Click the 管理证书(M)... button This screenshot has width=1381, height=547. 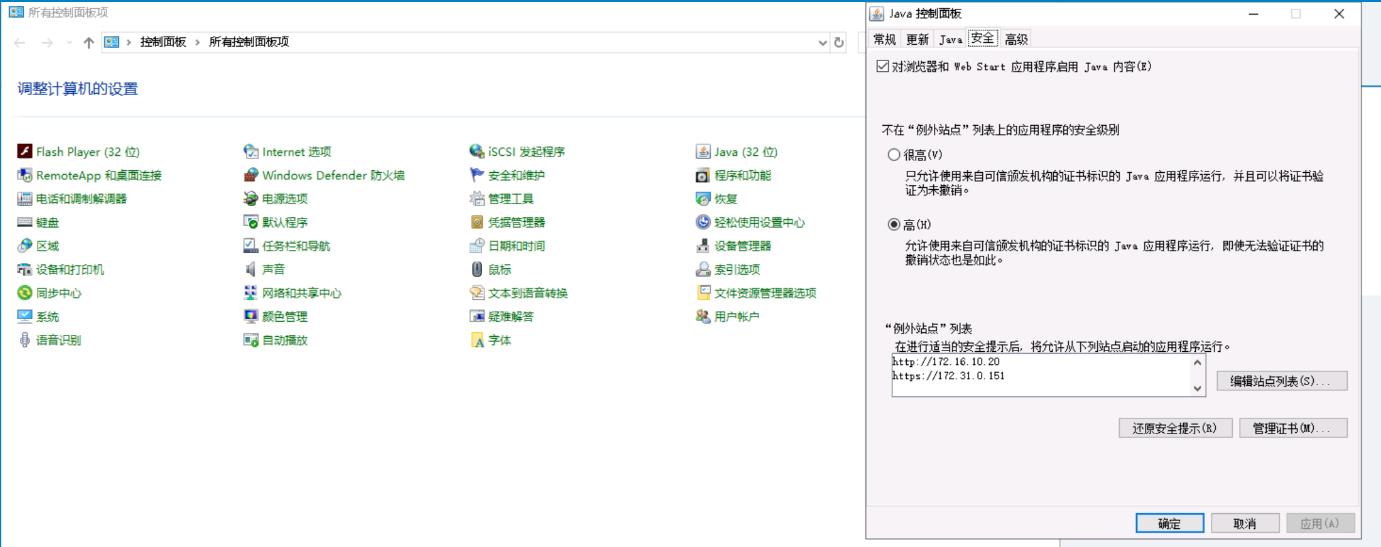coord(1293,428)
